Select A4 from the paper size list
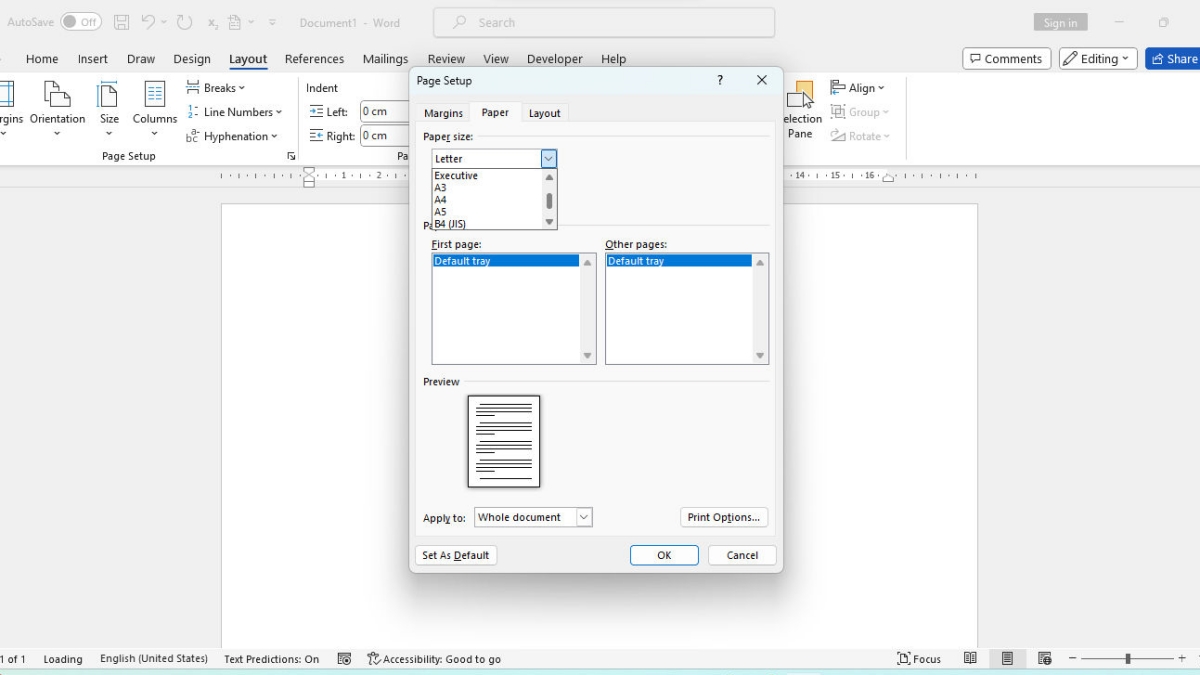 click(441, 200)
